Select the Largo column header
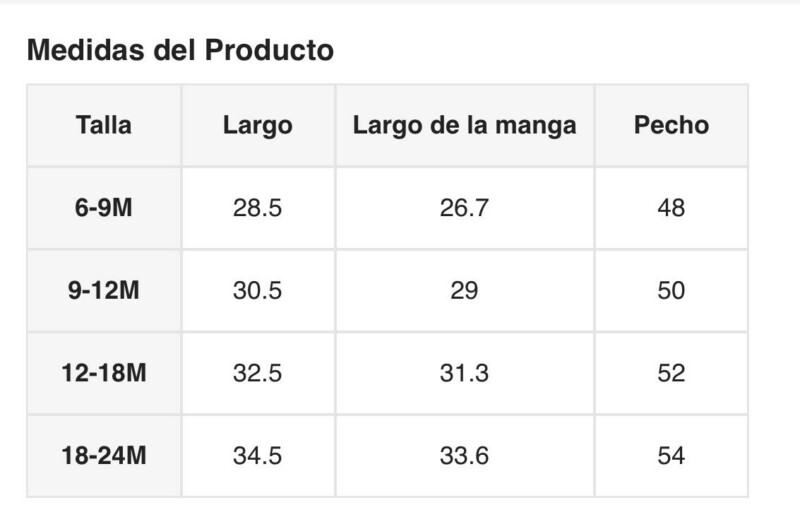Image resolution: width=800 pixels, height=517 pixels. [258, 126]
